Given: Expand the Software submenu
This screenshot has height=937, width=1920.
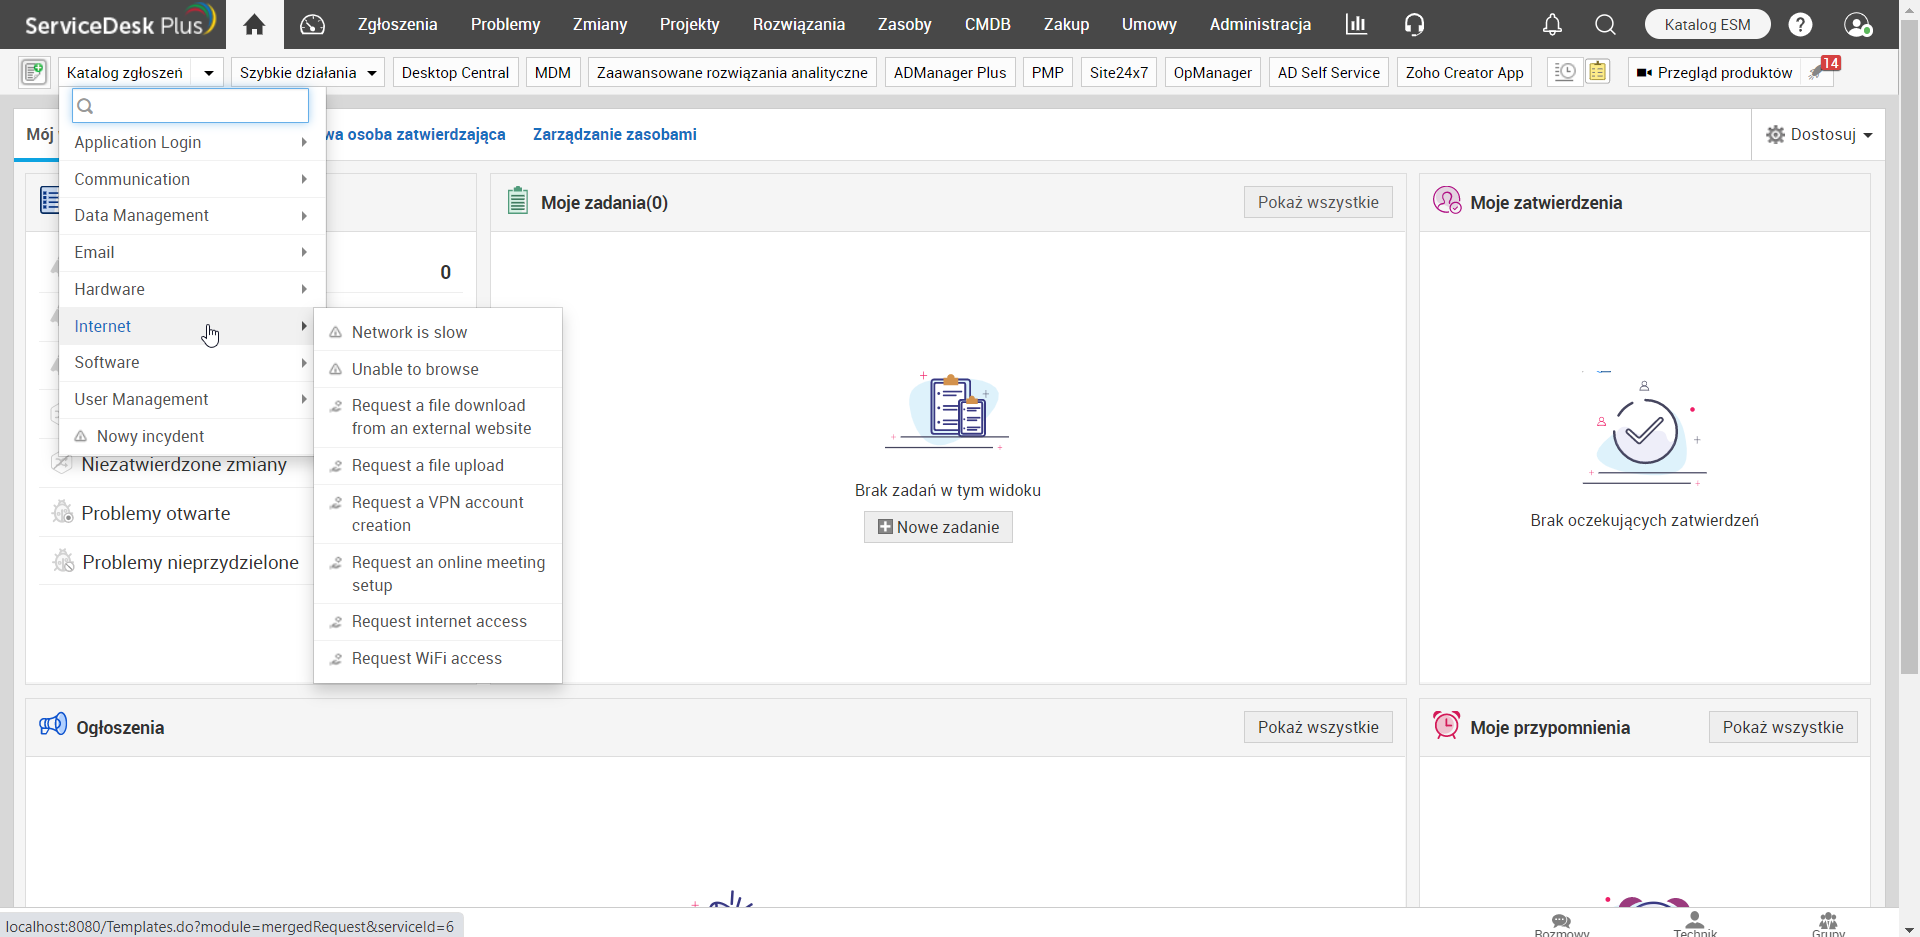Looking at the screenshot, I should point(190,362).
